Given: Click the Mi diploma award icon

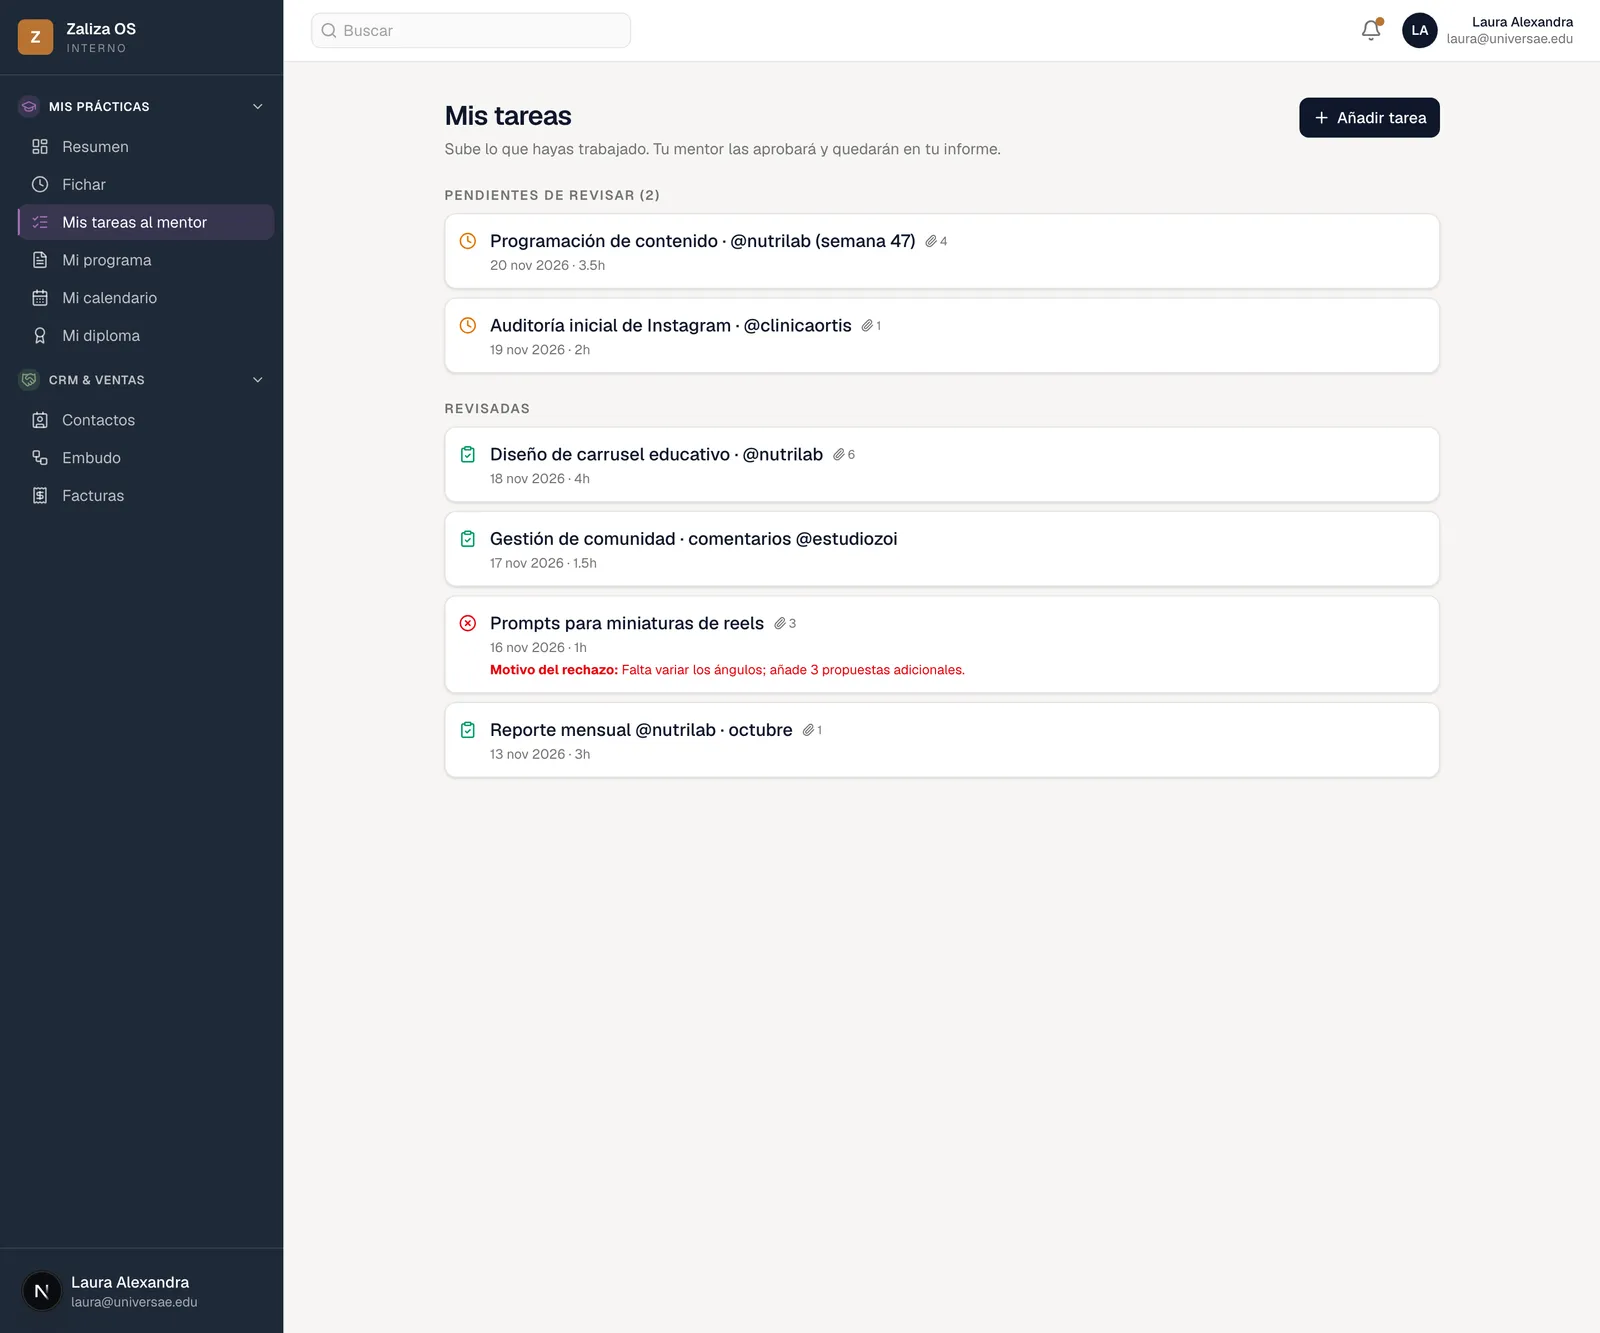Looking at the screenshot, I should (x=40, y=336).
